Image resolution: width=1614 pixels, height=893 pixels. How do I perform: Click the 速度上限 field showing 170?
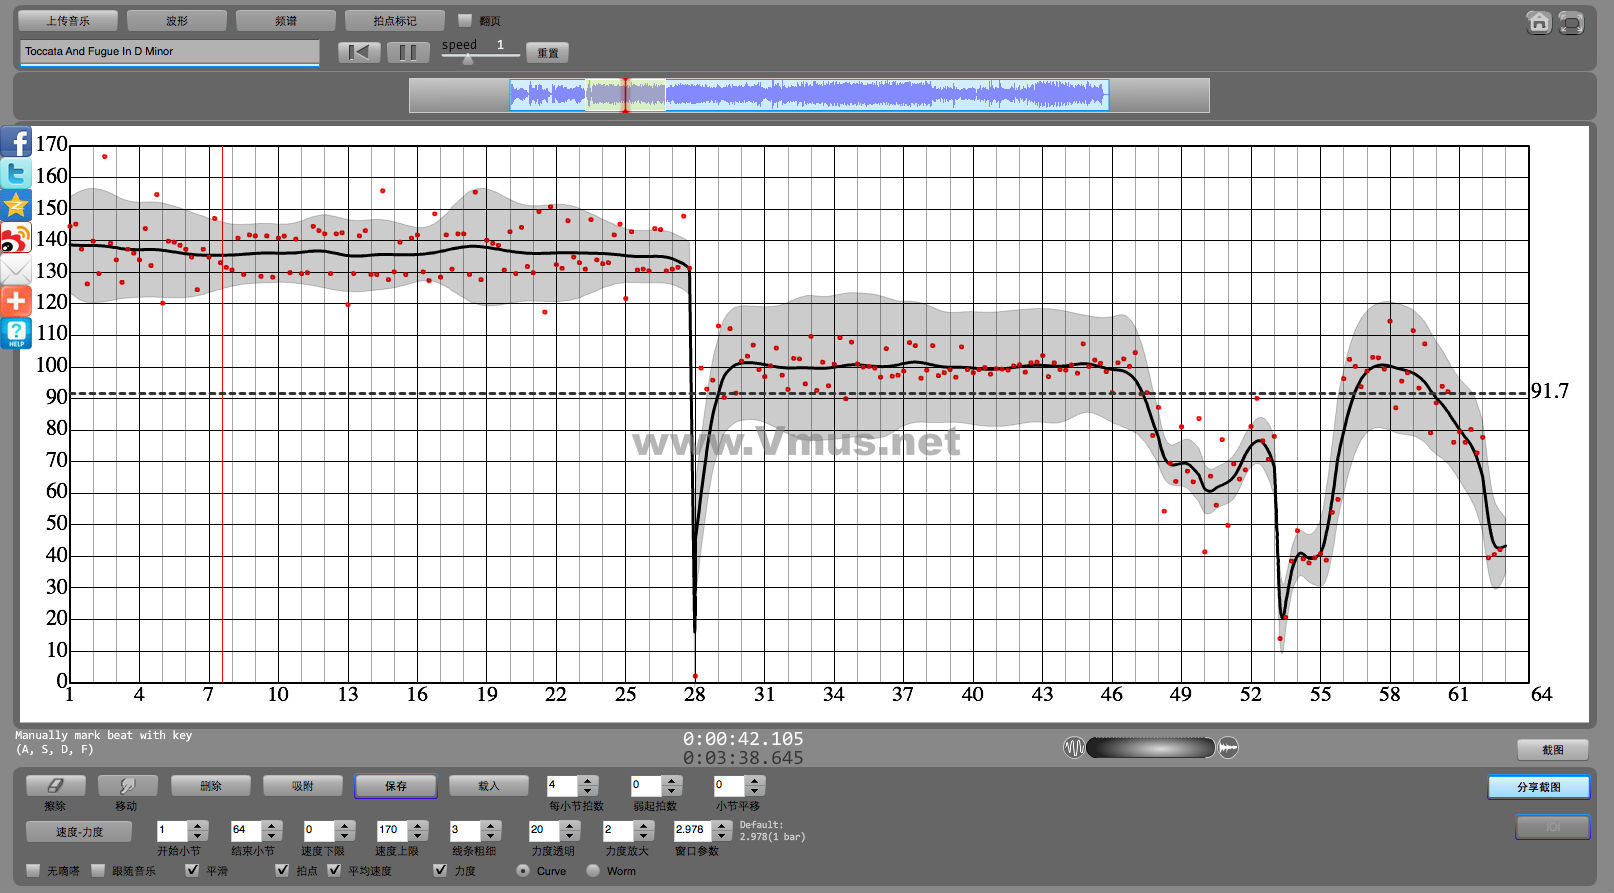click(394, 830)
